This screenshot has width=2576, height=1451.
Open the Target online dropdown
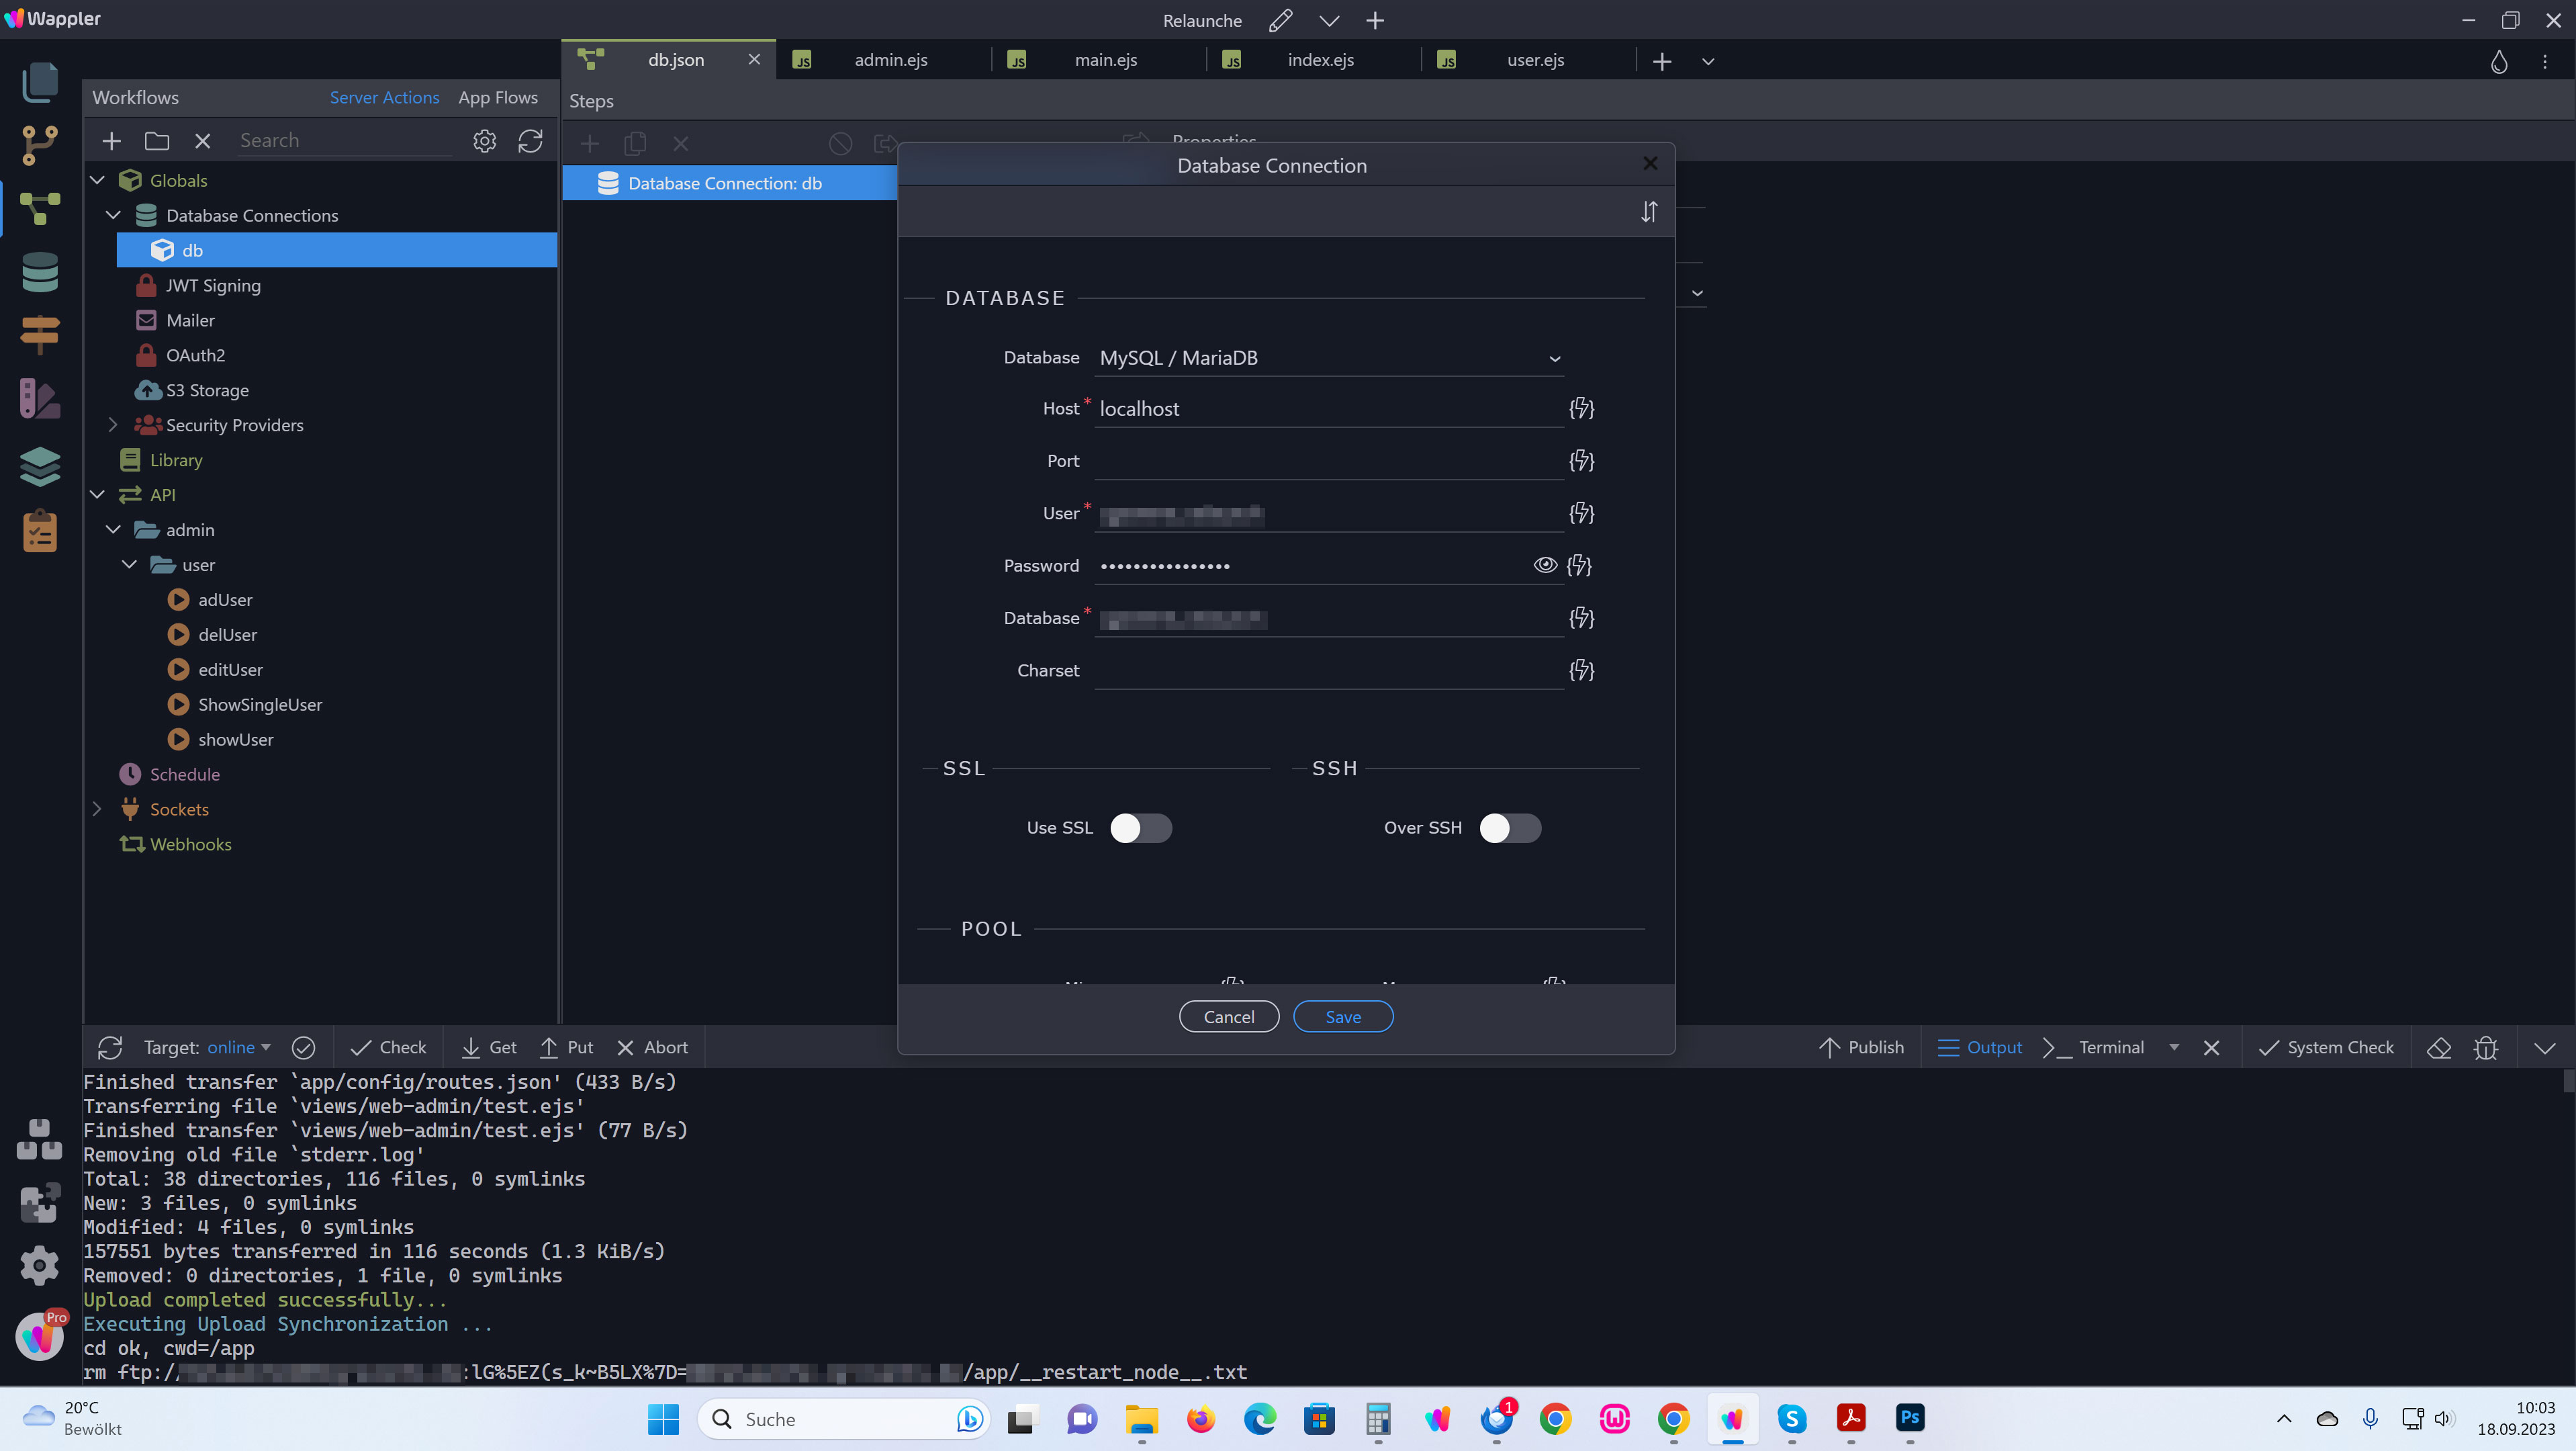coord(239,1047)
